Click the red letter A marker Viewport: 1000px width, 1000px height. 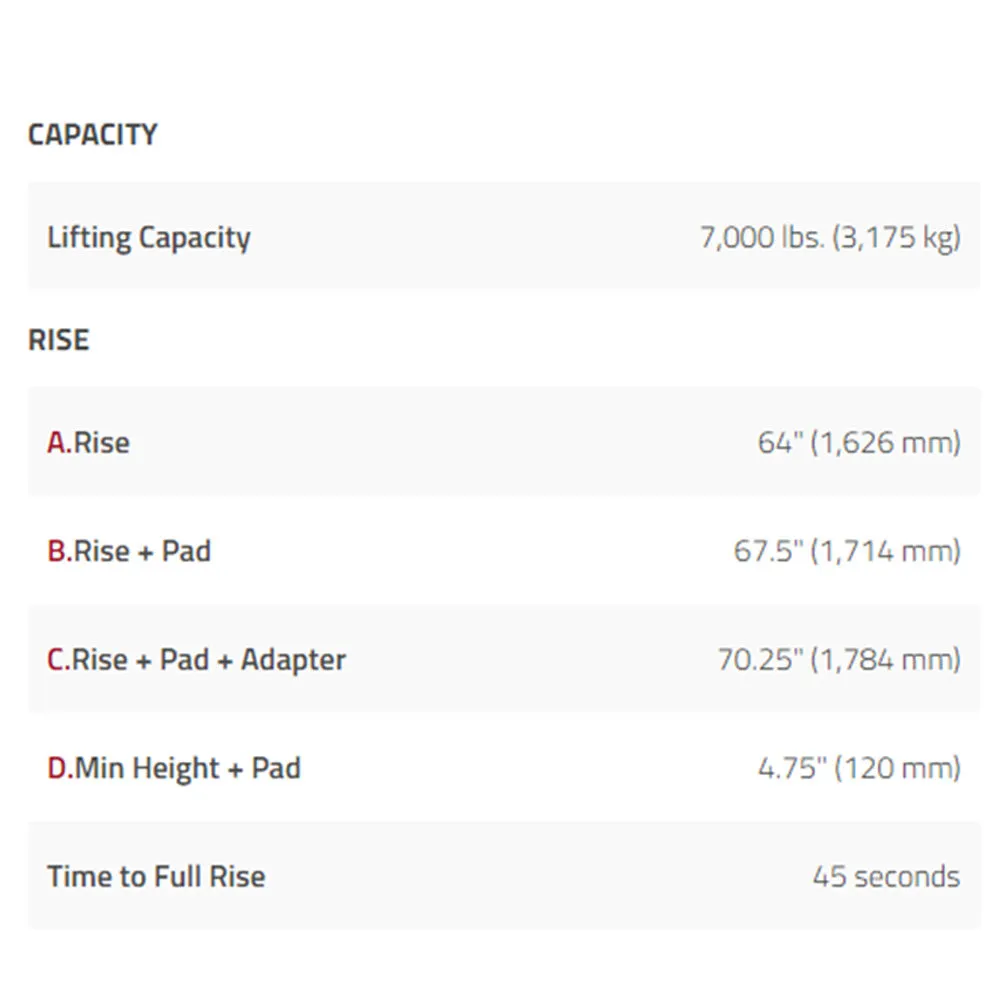(x=59, y=443)
